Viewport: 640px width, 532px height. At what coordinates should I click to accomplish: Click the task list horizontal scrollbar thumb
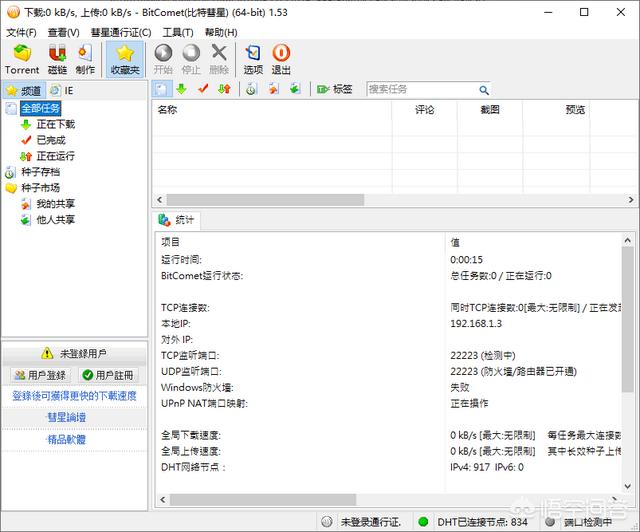tap(265, 200)
